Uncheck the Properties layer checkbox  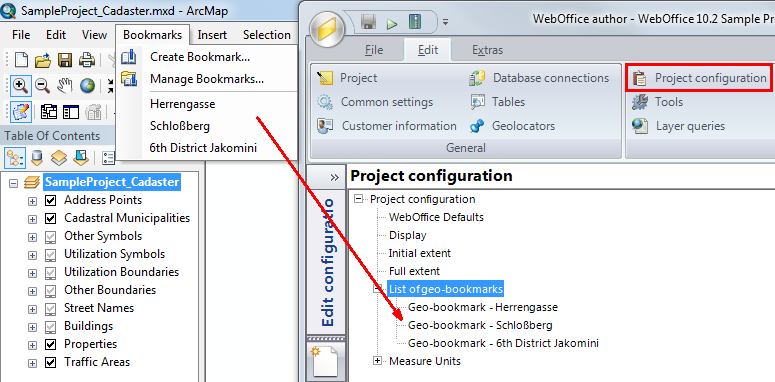pyautogui.click(x=50, y=344)
